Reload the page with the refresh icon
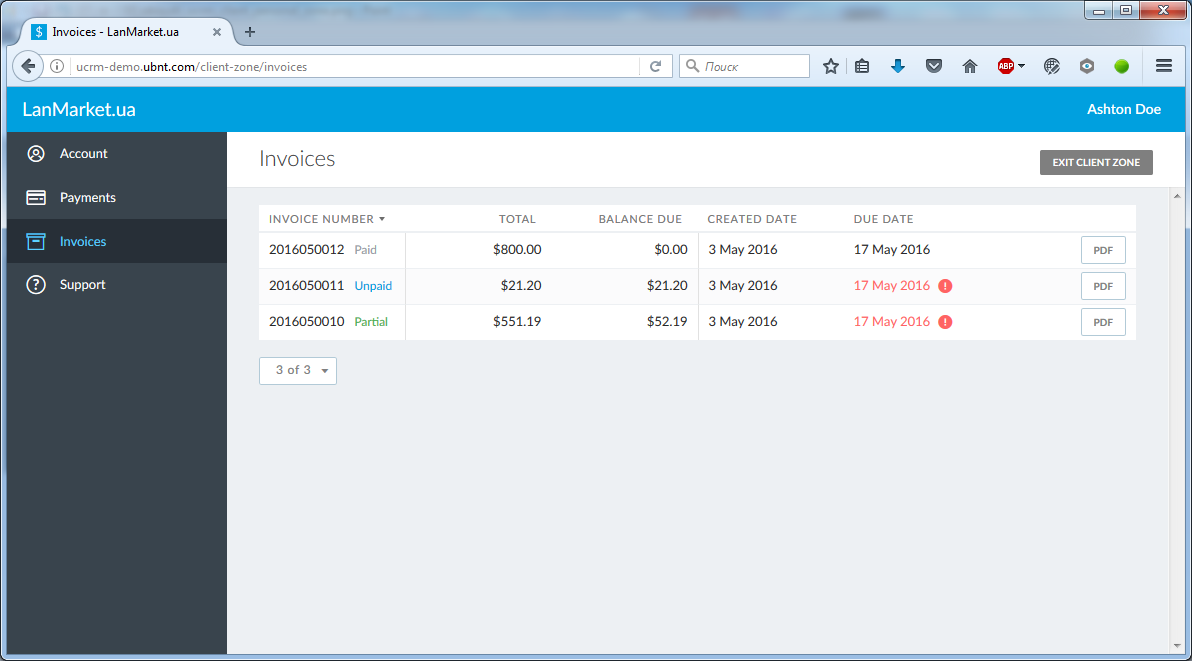The image size is (1192, 661). click(655, 66)
